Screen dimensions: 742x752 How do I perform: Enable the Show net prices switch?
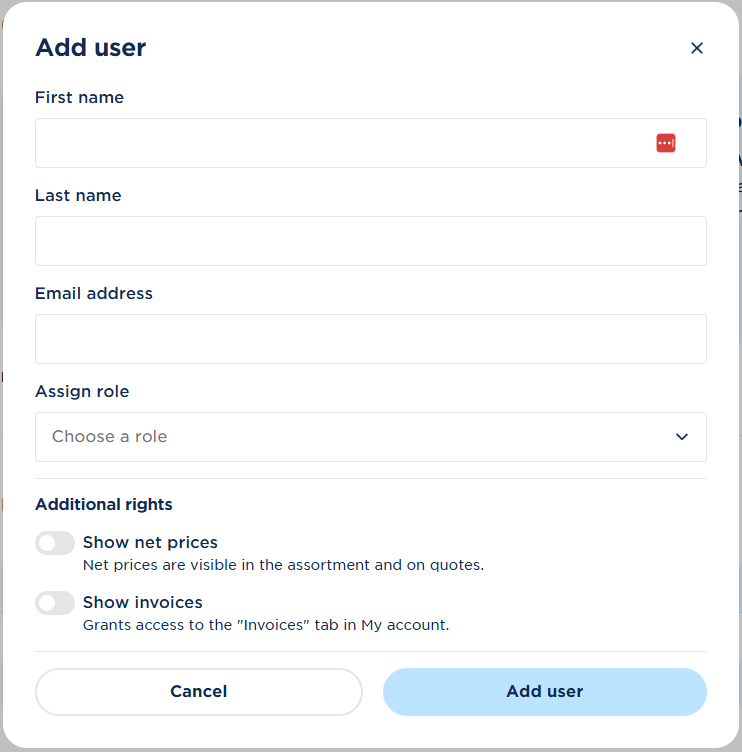click(55, 543)
